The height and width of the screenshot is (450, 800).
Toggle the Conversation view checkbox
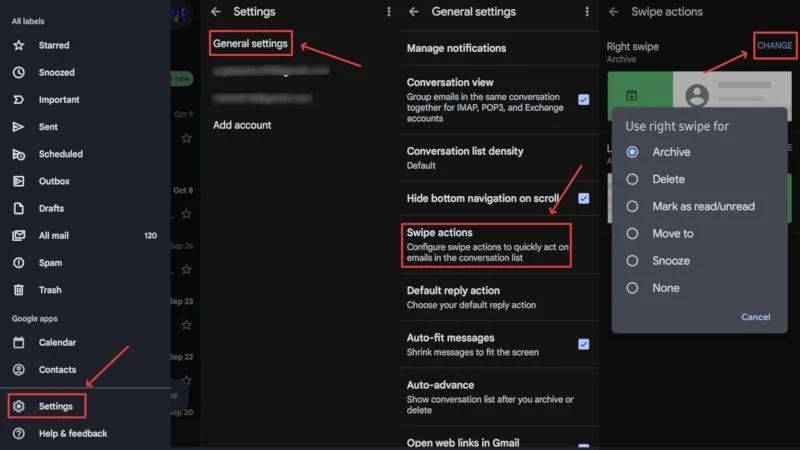(x=583, y=100)
